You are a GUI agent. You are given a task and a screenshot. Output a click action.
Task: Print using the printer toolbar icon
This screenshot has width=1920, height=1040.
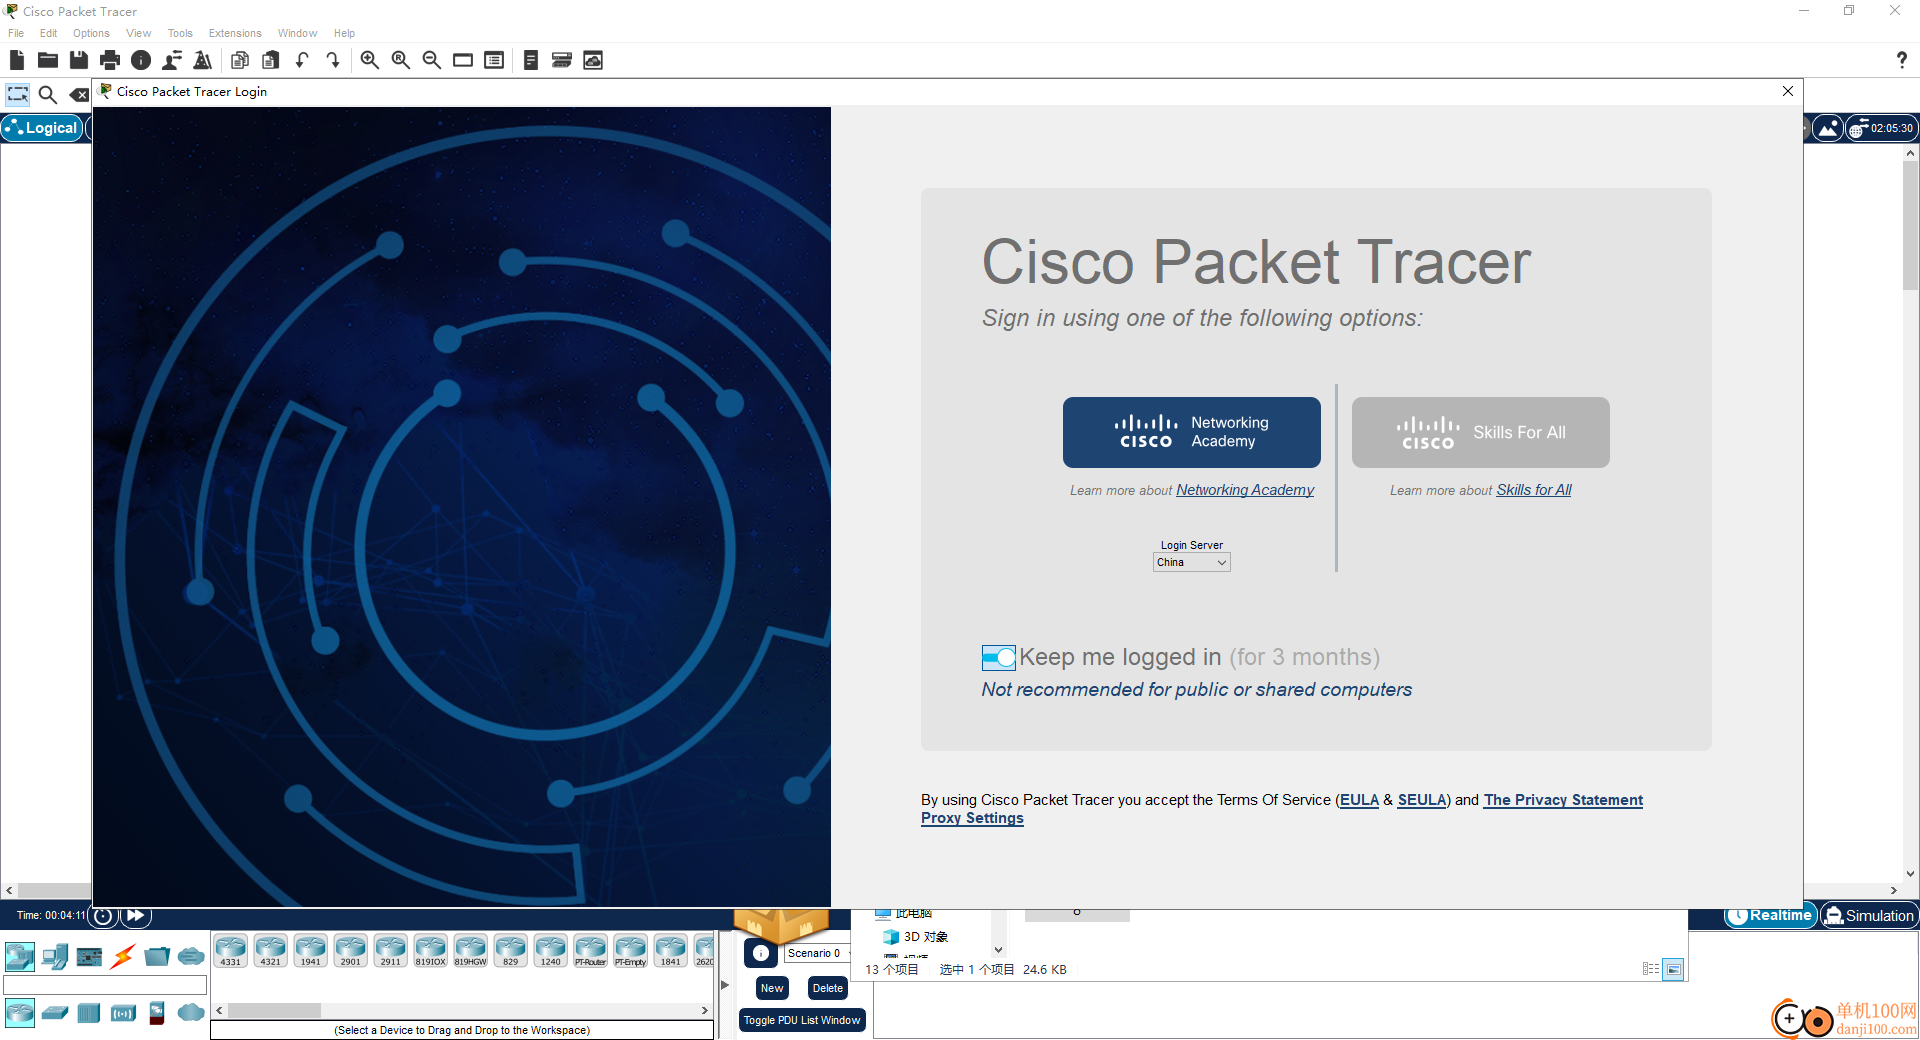110,60
